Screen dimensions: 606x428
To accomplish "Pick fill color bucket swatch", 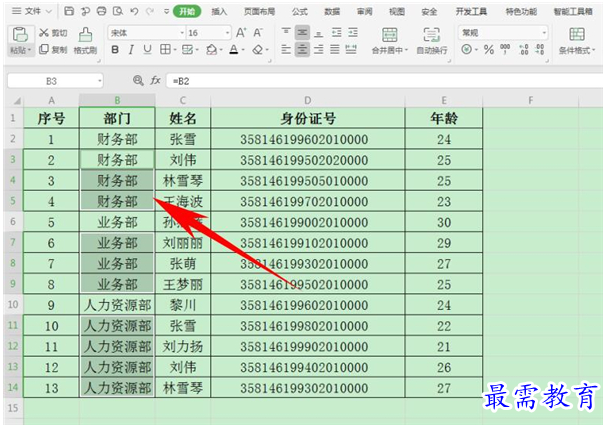I will [211, 50].
